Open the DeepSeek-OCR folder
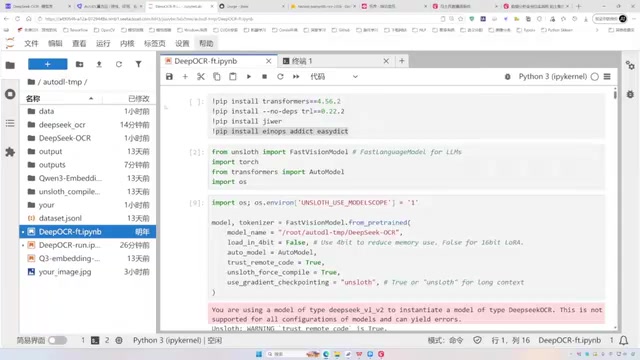This screenshot has width=640, height=360. (88, 138)
